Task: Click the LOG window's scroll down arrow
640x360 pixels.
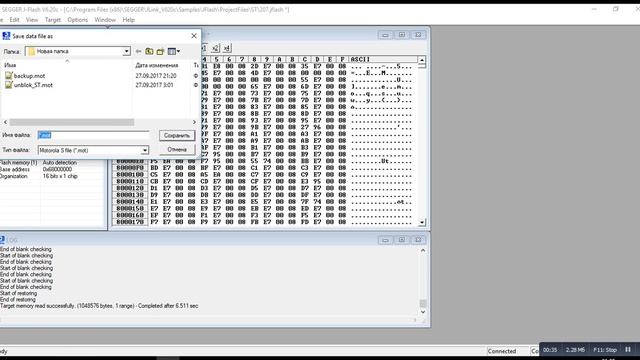Action: tap(423, 312)
